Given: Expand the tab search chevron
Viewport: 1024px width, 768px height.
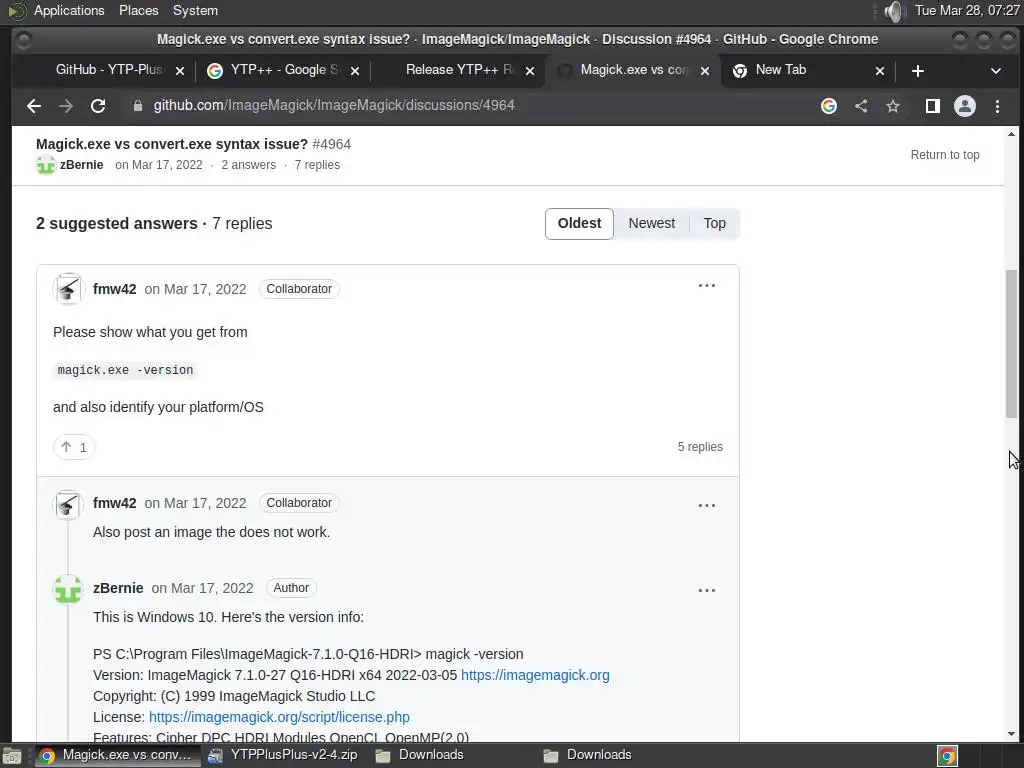Looking at the screenshot, I should point(995,71).
